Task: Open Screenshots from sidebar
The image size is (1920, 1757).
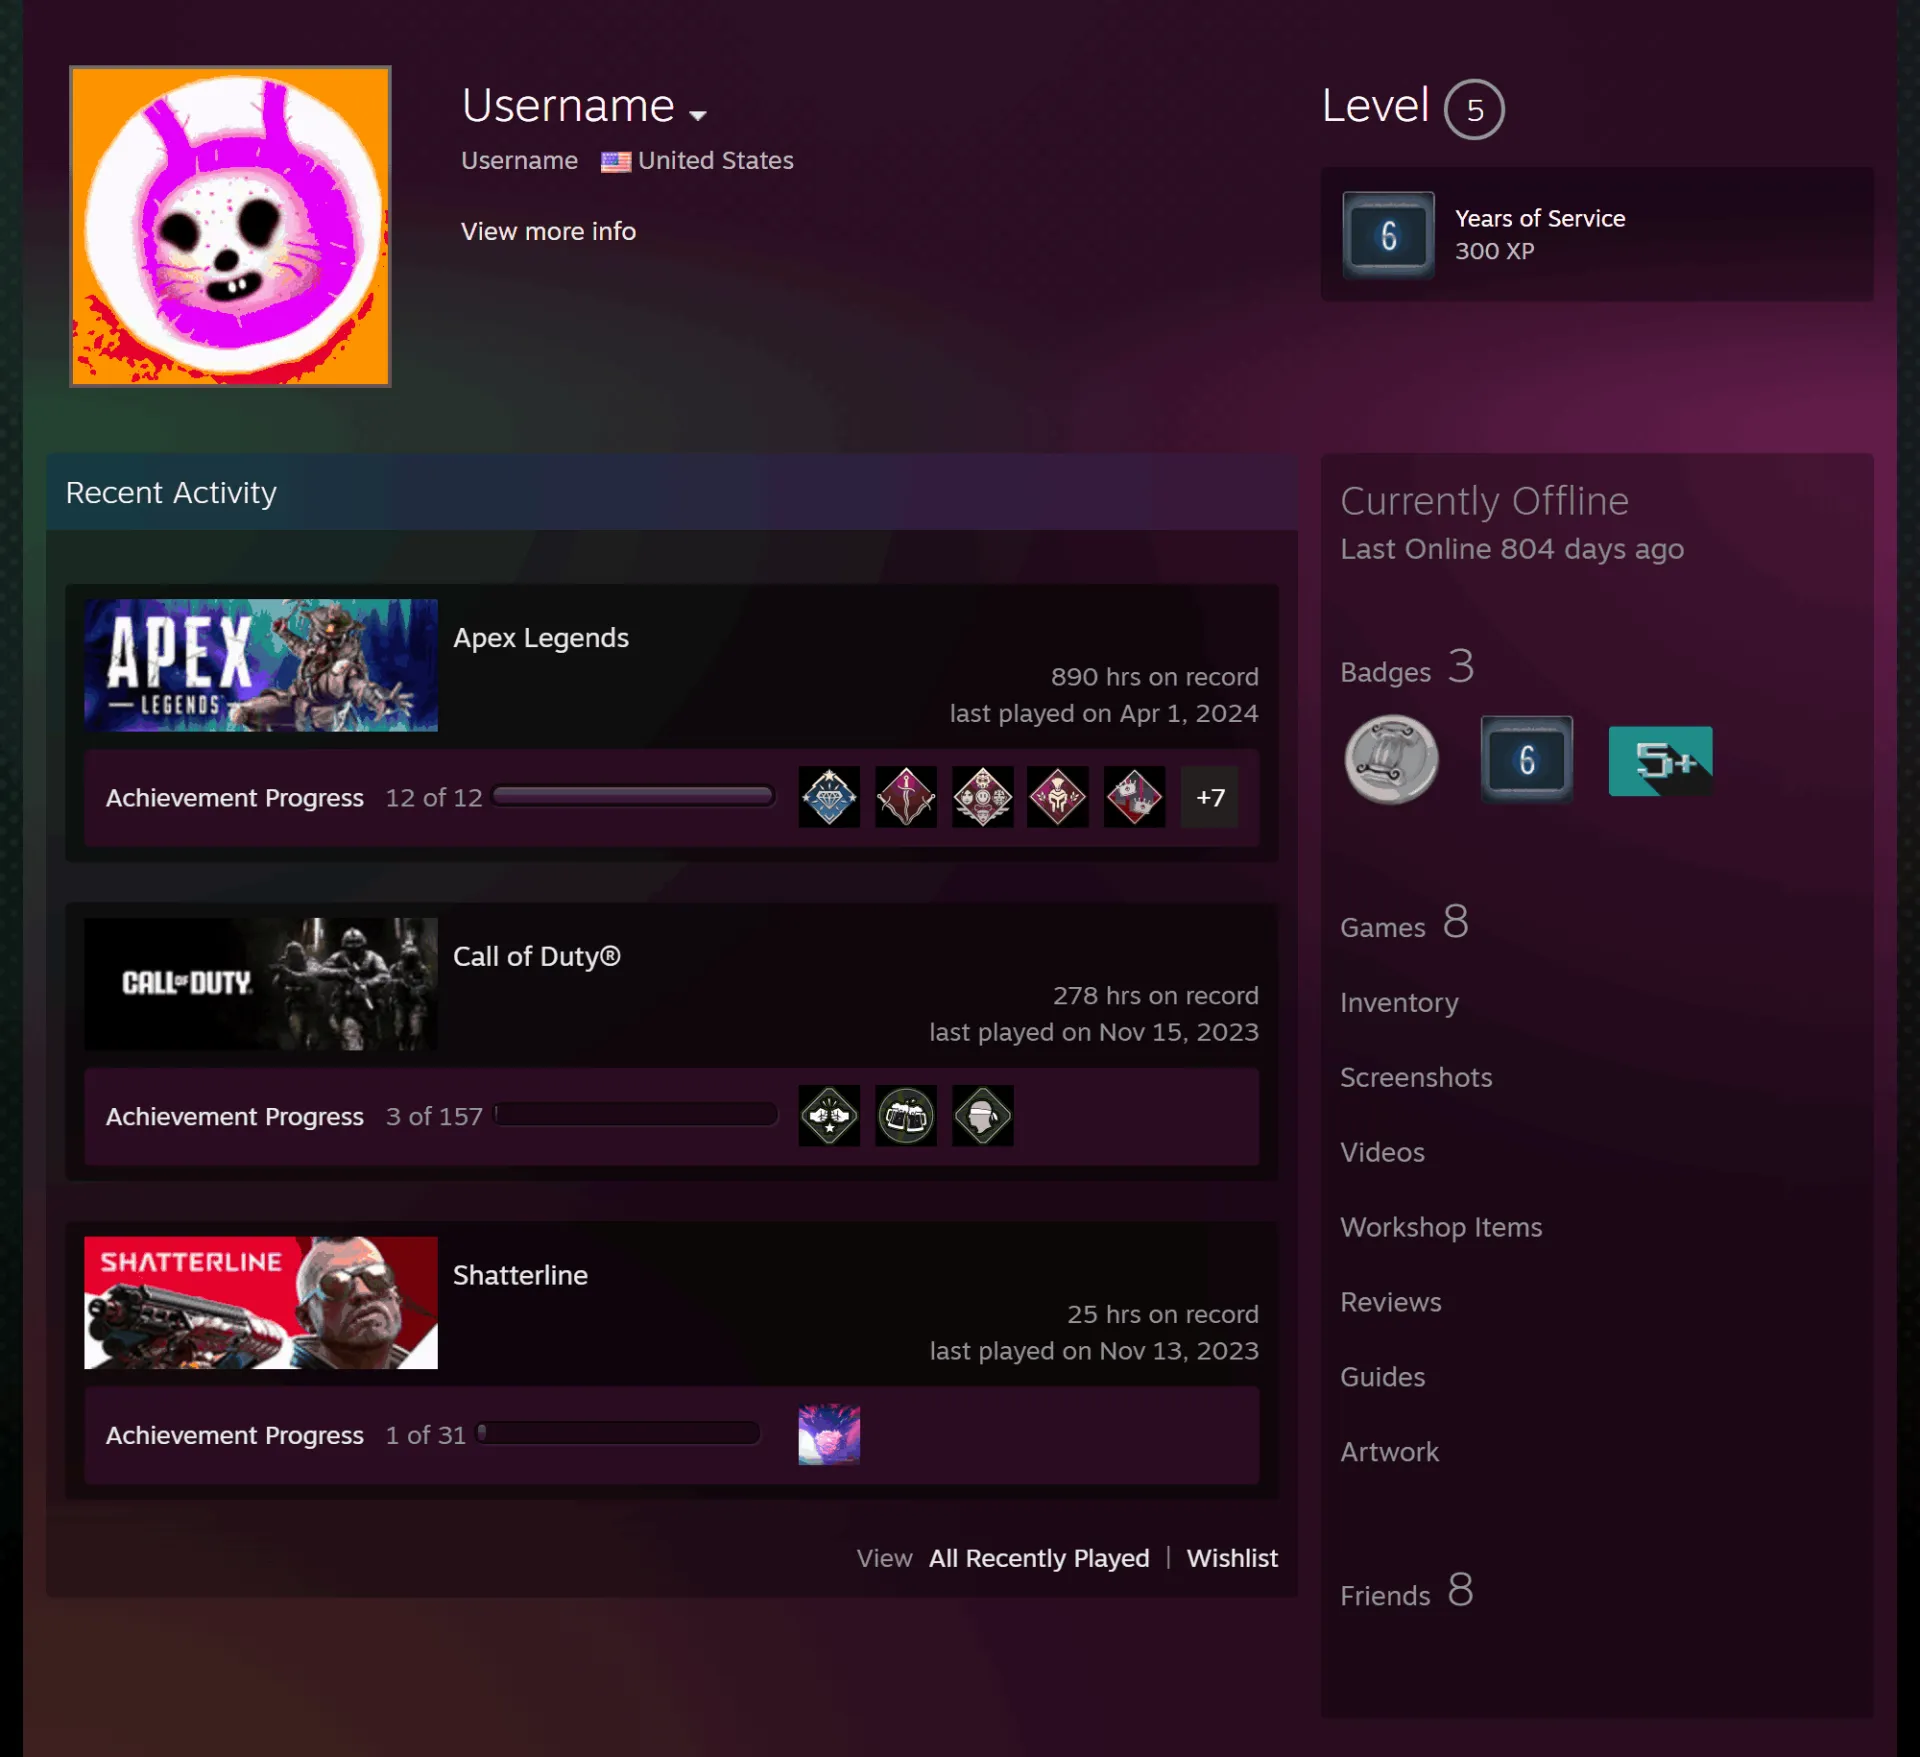Action: (x=1416, y=1077)
